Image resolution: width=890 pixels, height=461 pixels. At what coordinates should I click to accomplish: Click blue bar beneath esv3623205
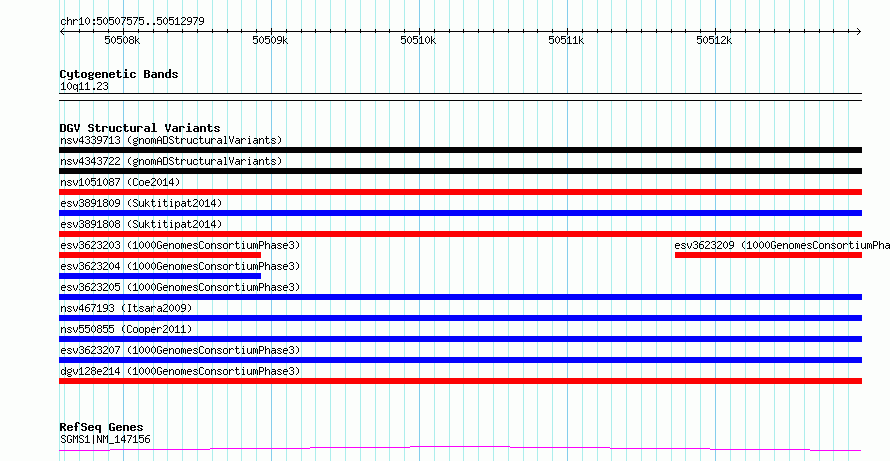[x=460, y=297]
